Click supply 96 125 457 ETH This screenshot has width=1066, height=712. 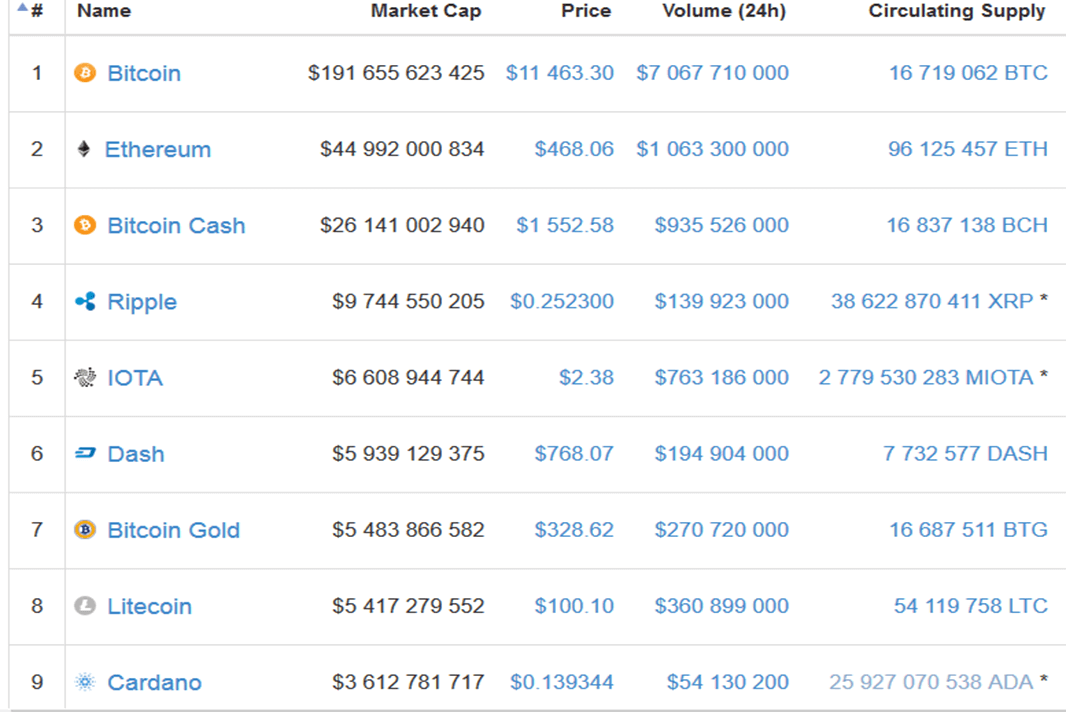point(968,149)
